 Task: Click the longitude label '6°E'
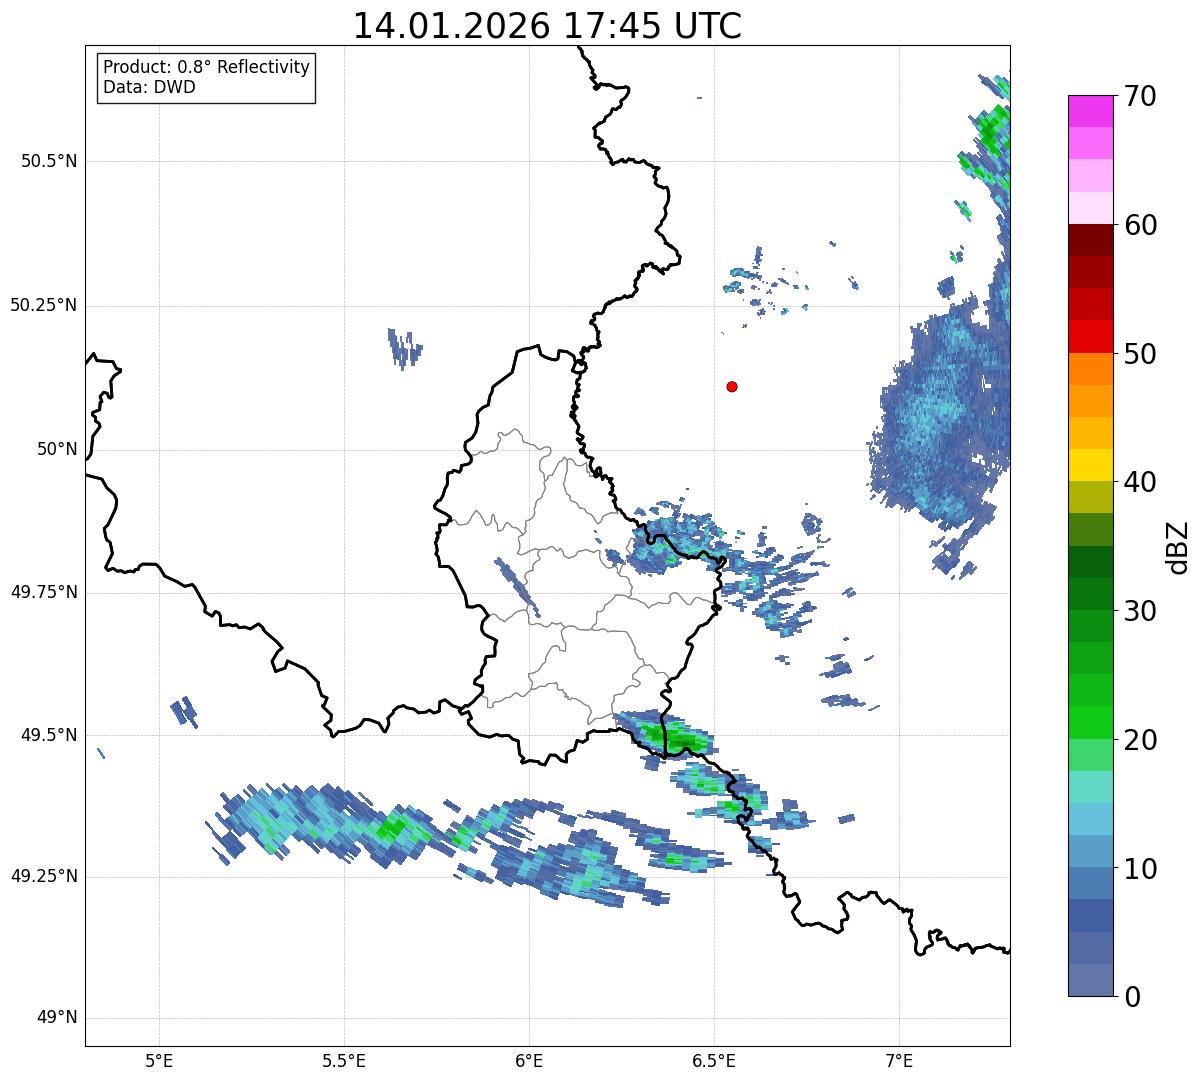click(x=529, y=1060)
